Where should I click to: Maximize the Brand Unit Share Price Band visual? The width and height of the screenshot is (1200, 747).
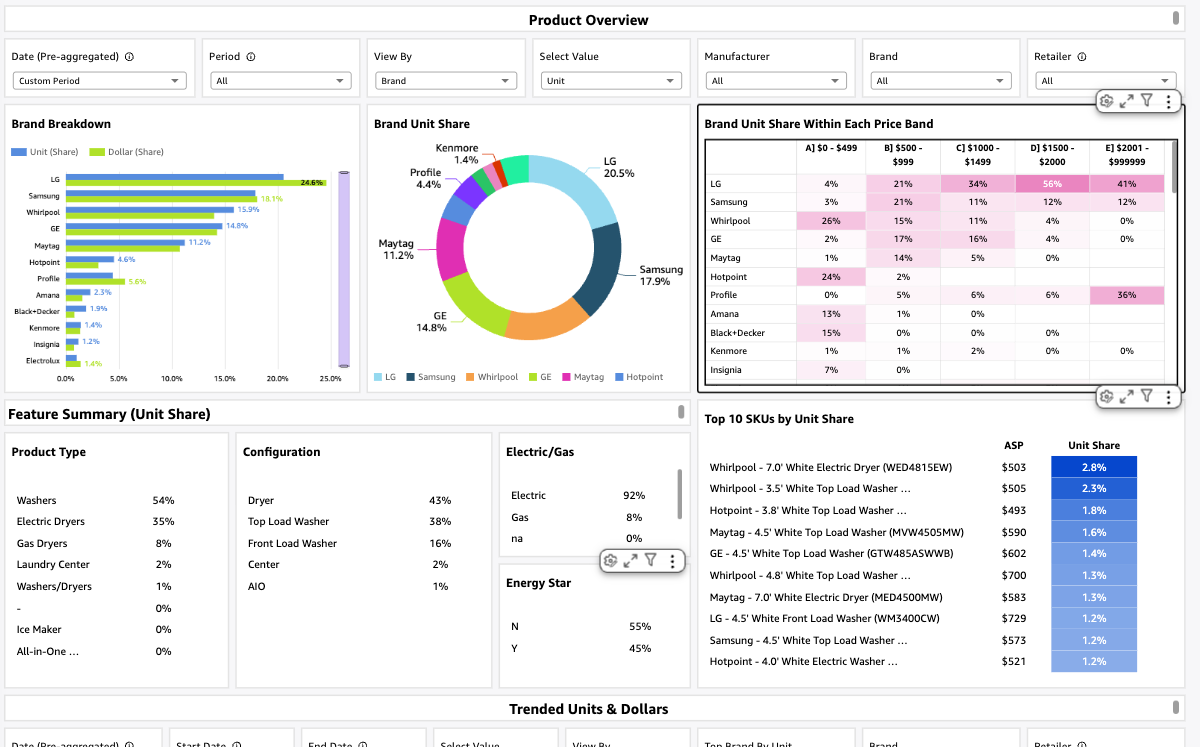1127,101
